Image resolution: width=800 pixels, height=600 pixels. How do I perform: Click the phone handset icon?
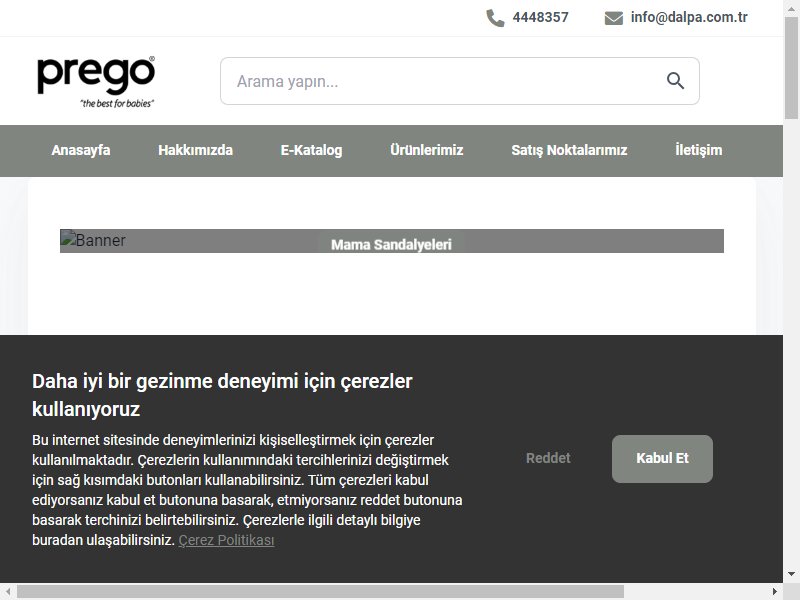tap(495, 18)
